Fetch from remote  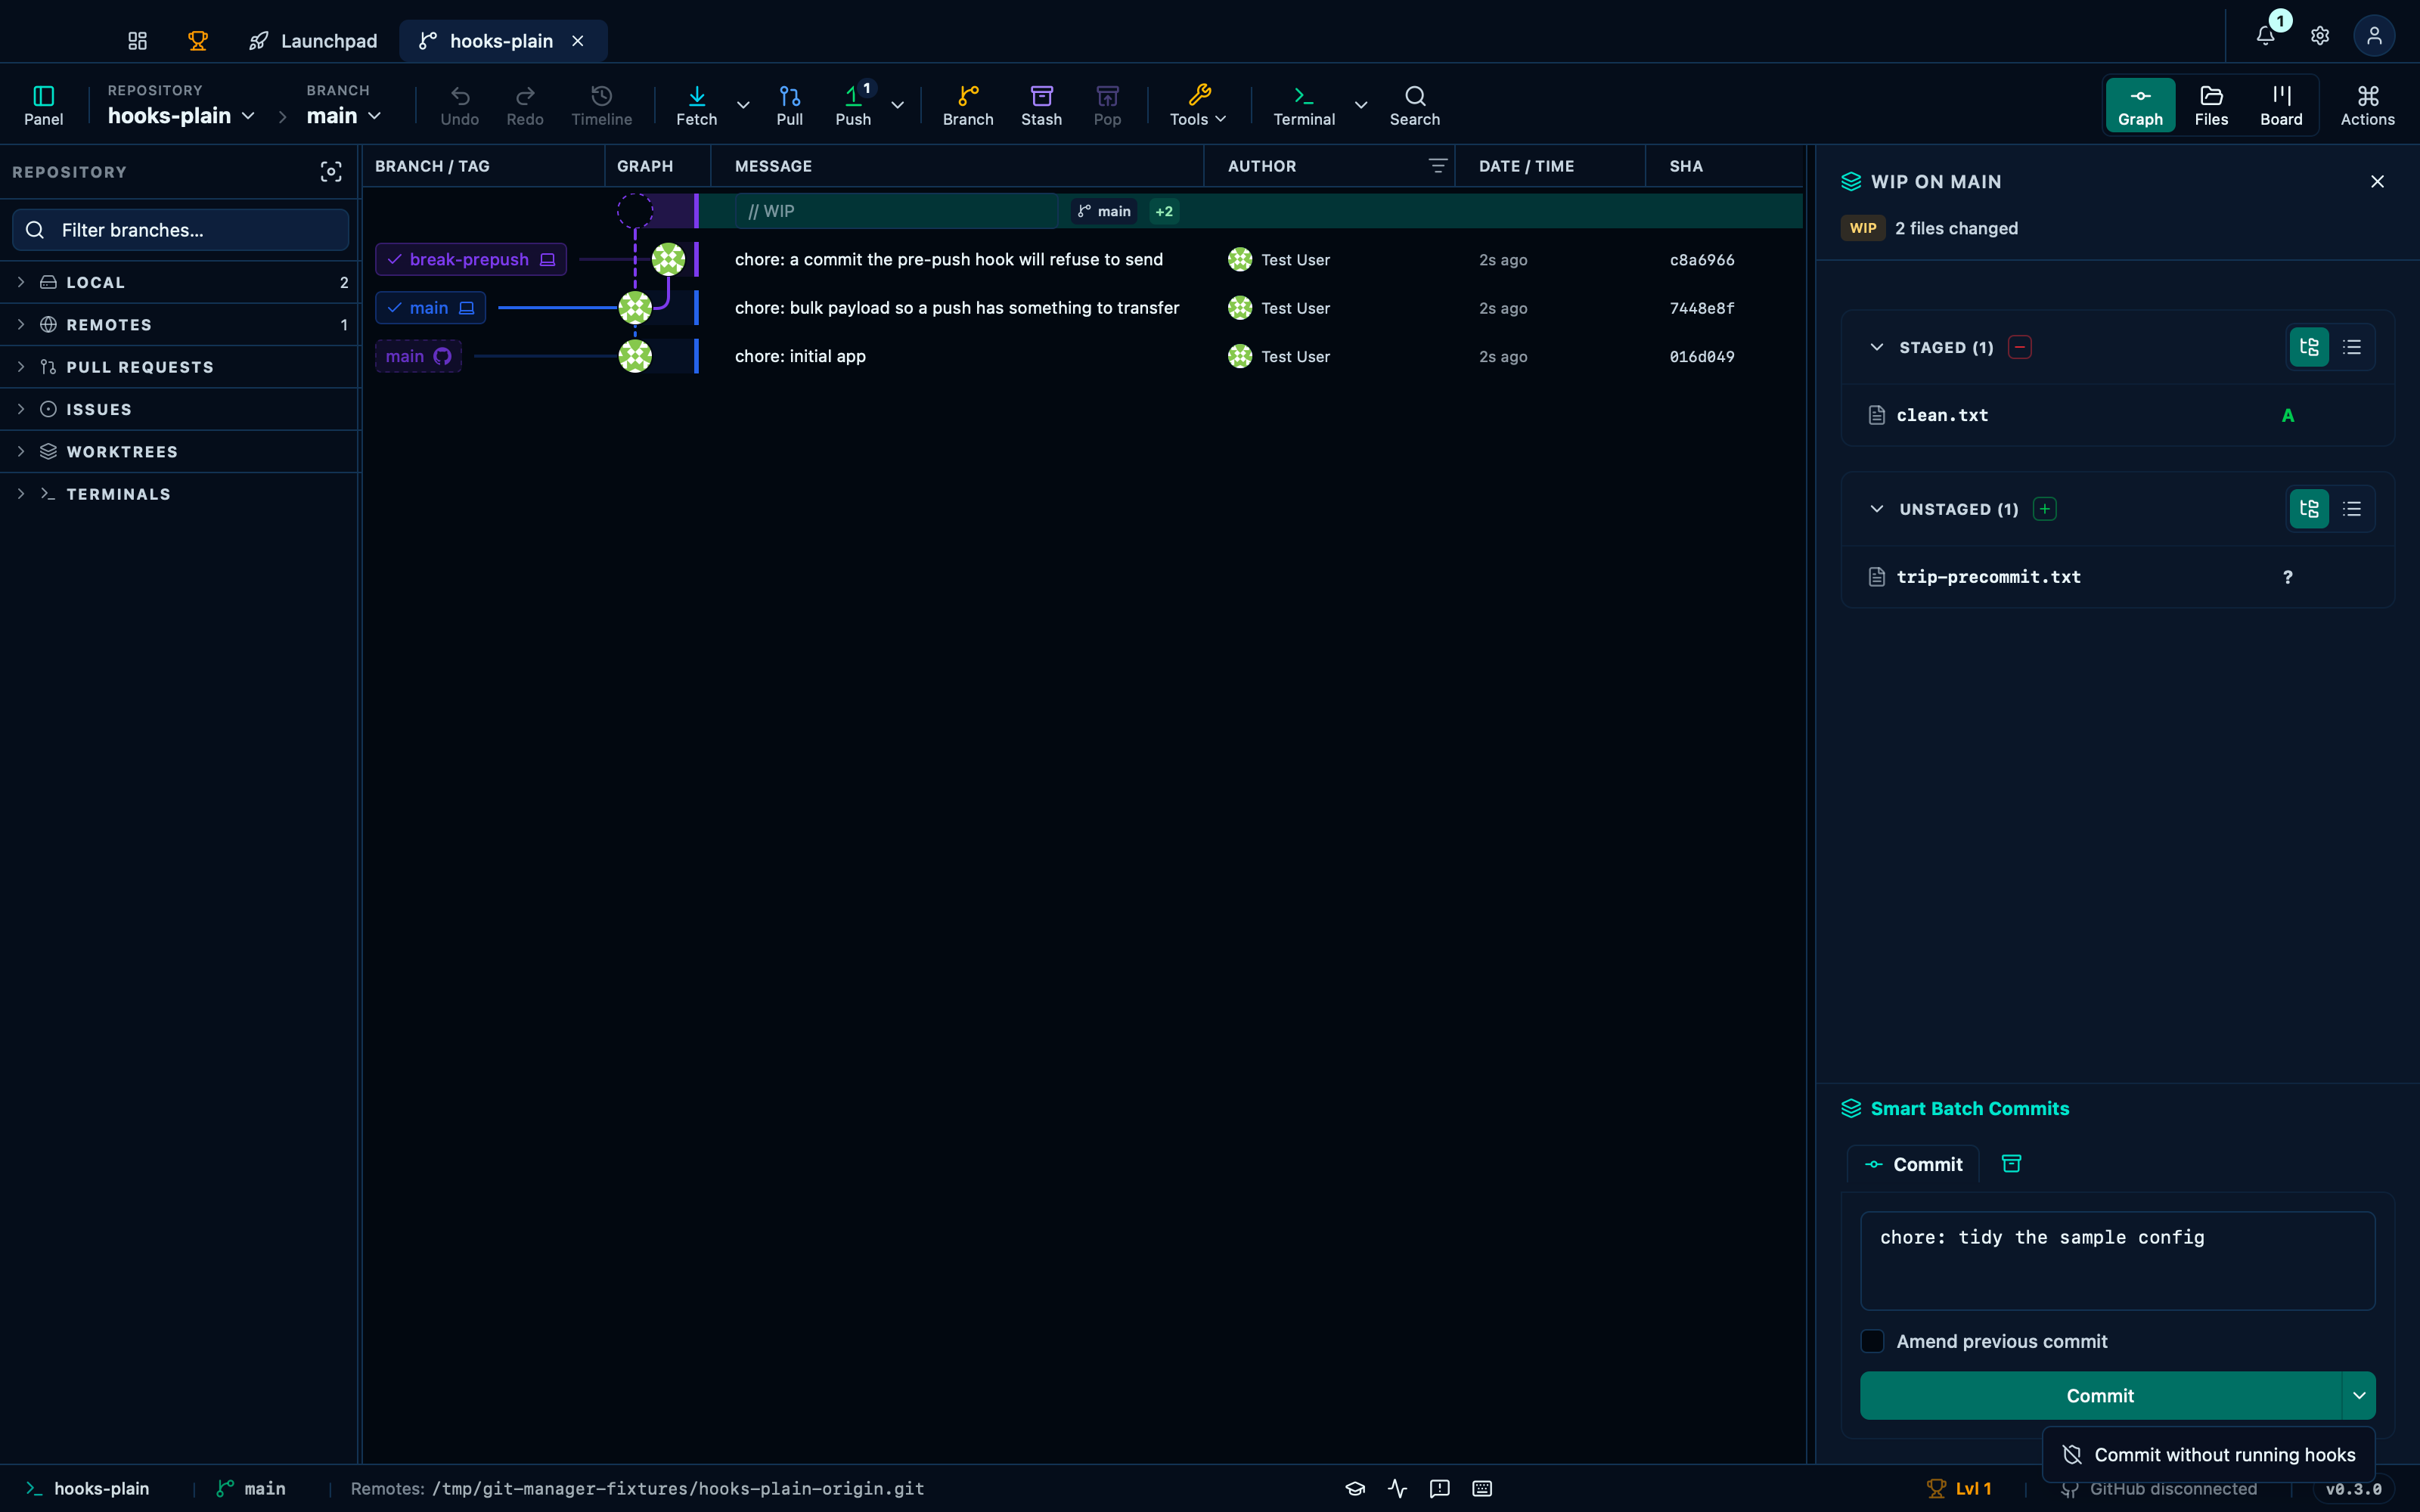[697, 105]
